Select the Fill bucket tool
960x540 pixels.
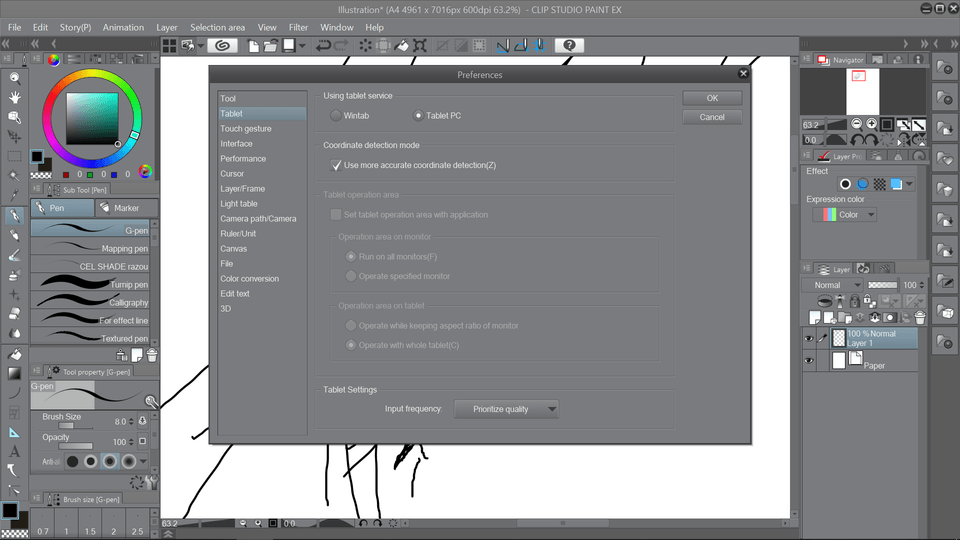14,354
